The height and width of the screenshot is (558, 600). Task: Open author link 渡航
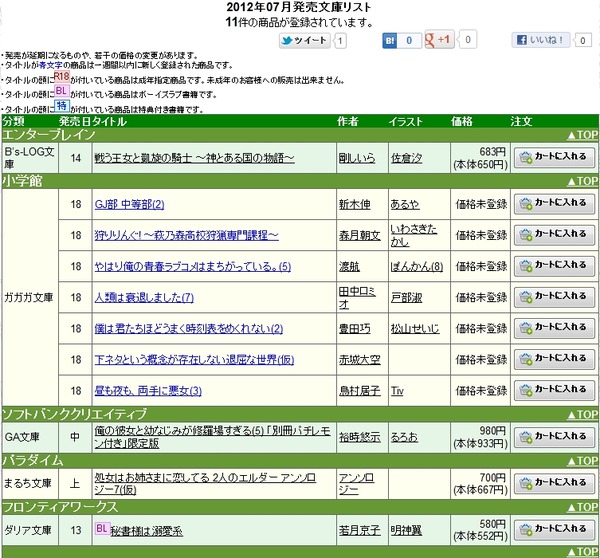(349, 266)
